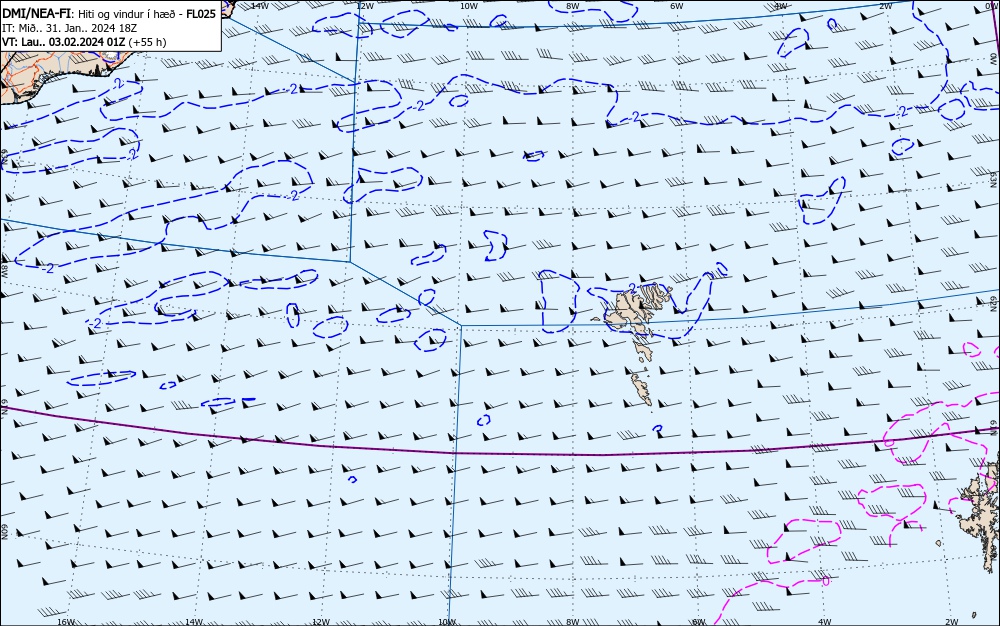This screenshot has height=626, width=1000.
Task: Click the '10W' longitude label on bottom edge
Action: pos(448,622)
